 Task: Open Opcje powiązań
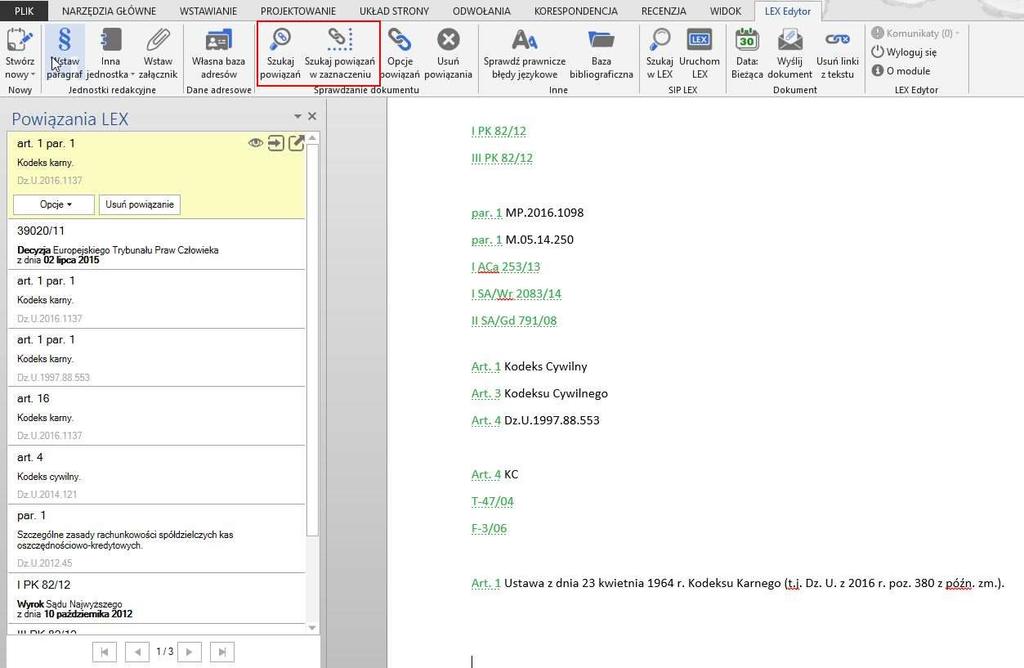click(x=399, y=54)
